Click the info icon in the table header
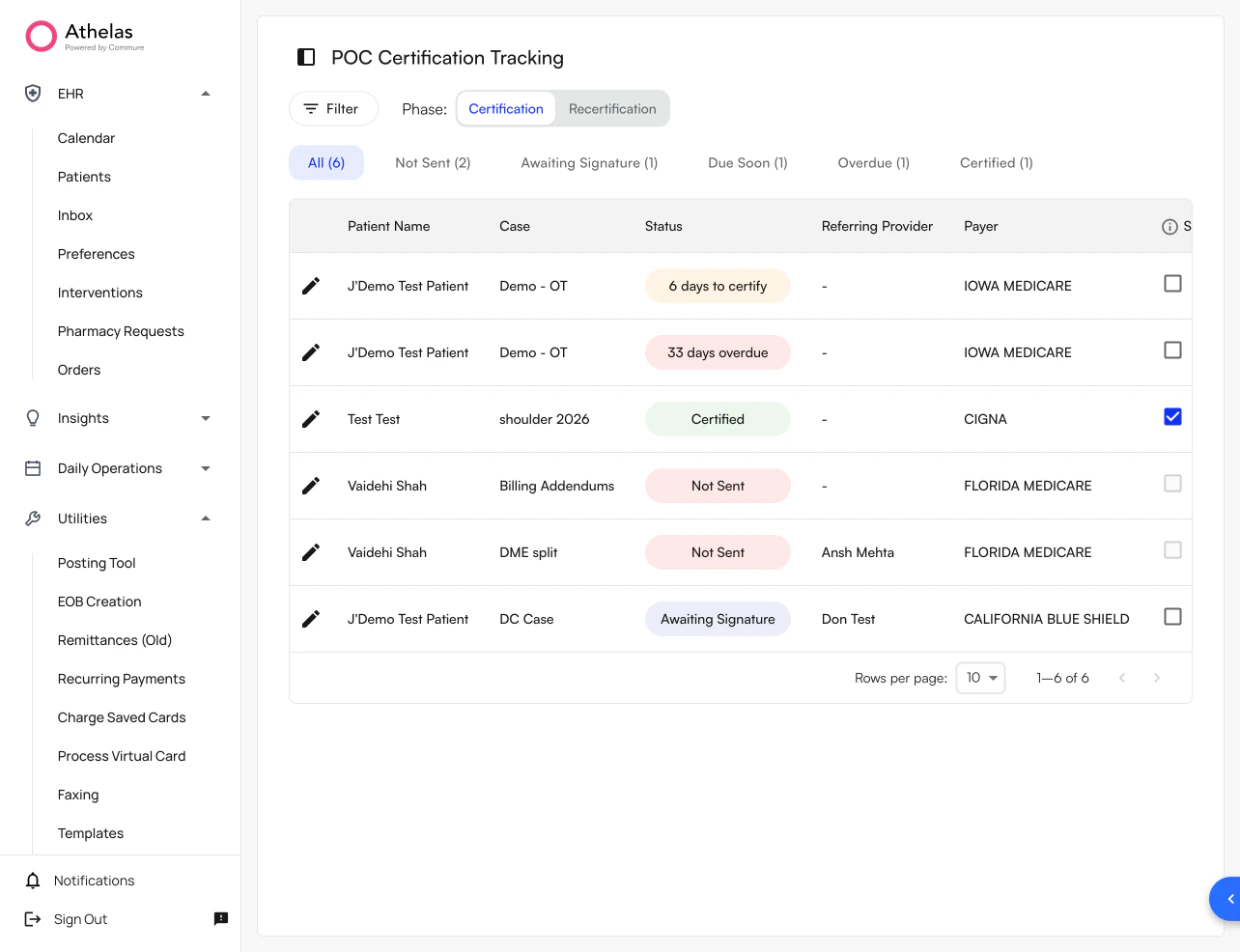 [1170, 226]
